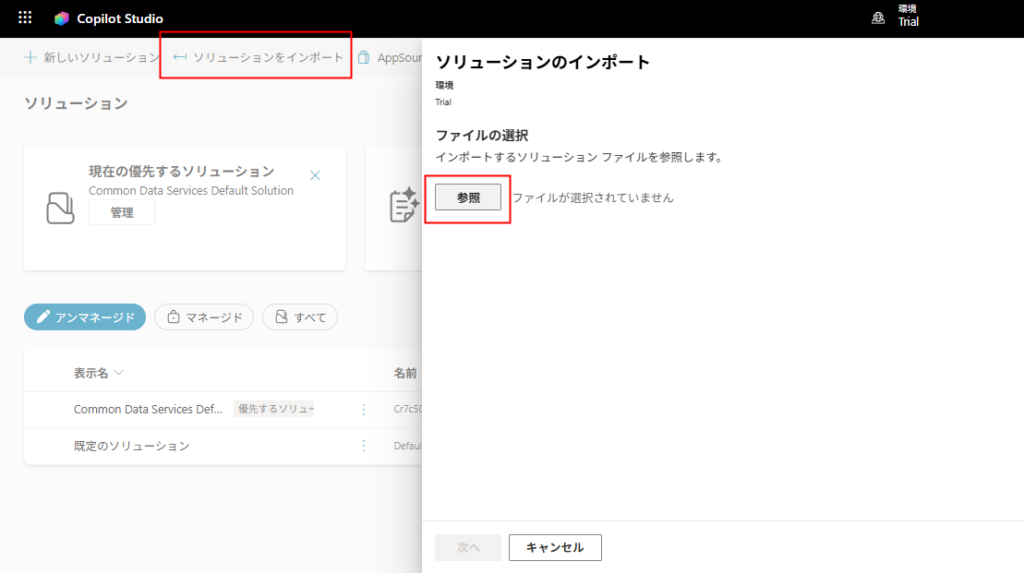Click the solution icon on the 現在の優先するソリューション card

(x=61, y=207)
